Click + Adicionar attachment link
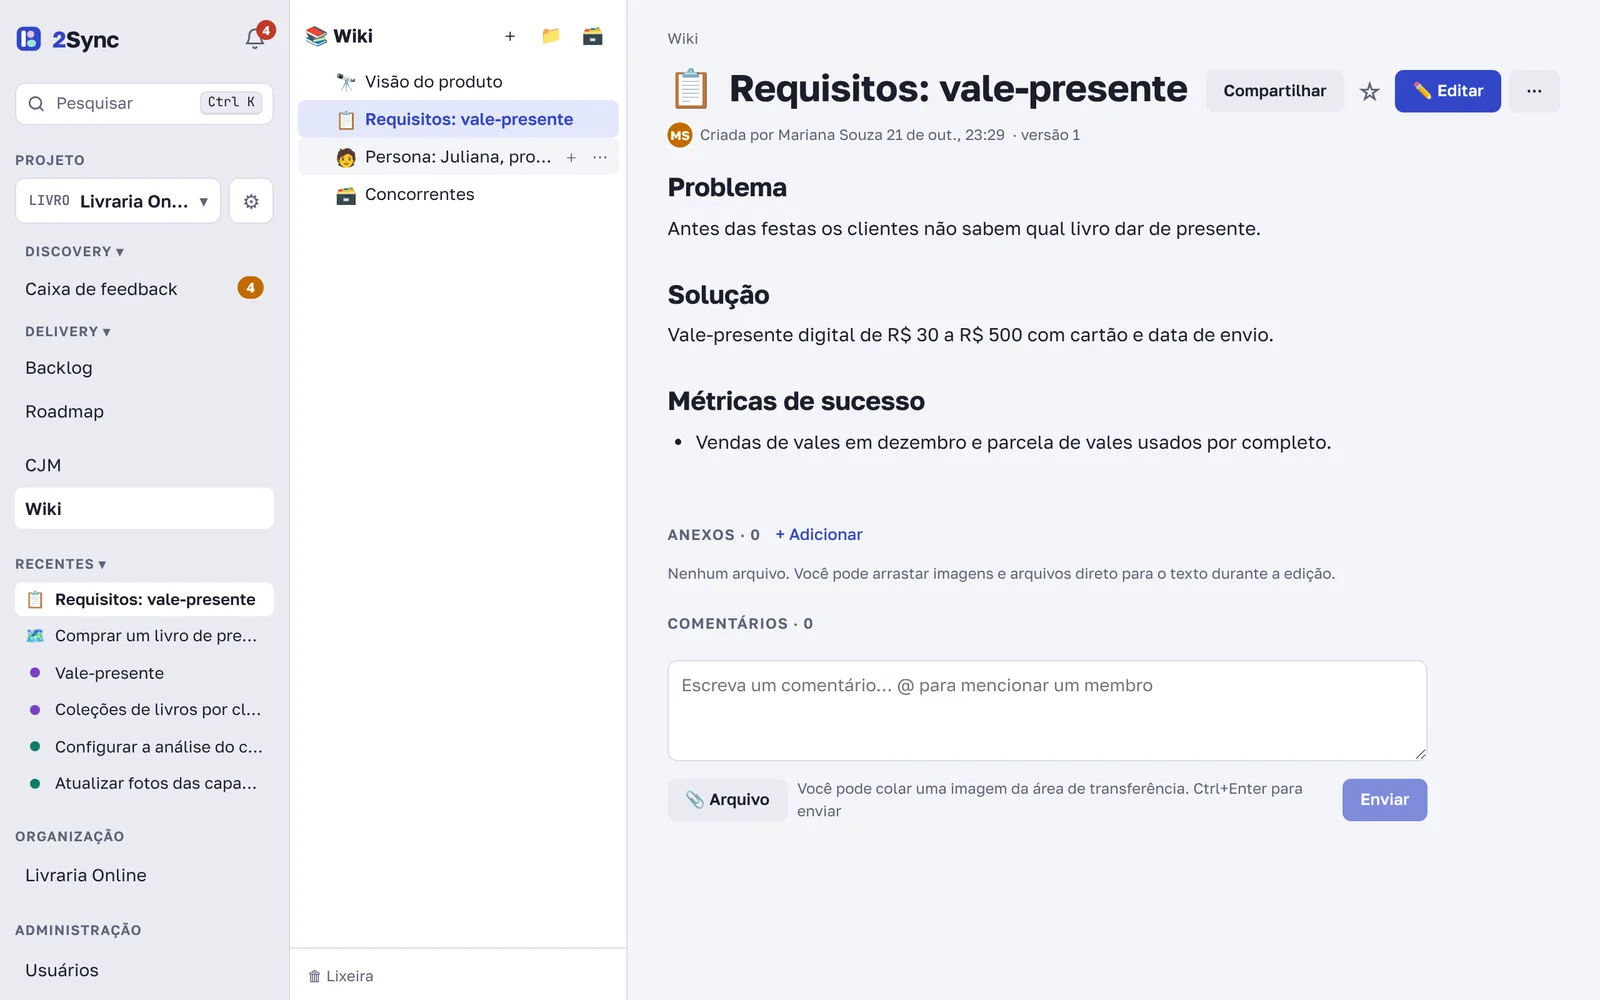This screenshot has width=1600, height=1000. click(x=819, y=535)
